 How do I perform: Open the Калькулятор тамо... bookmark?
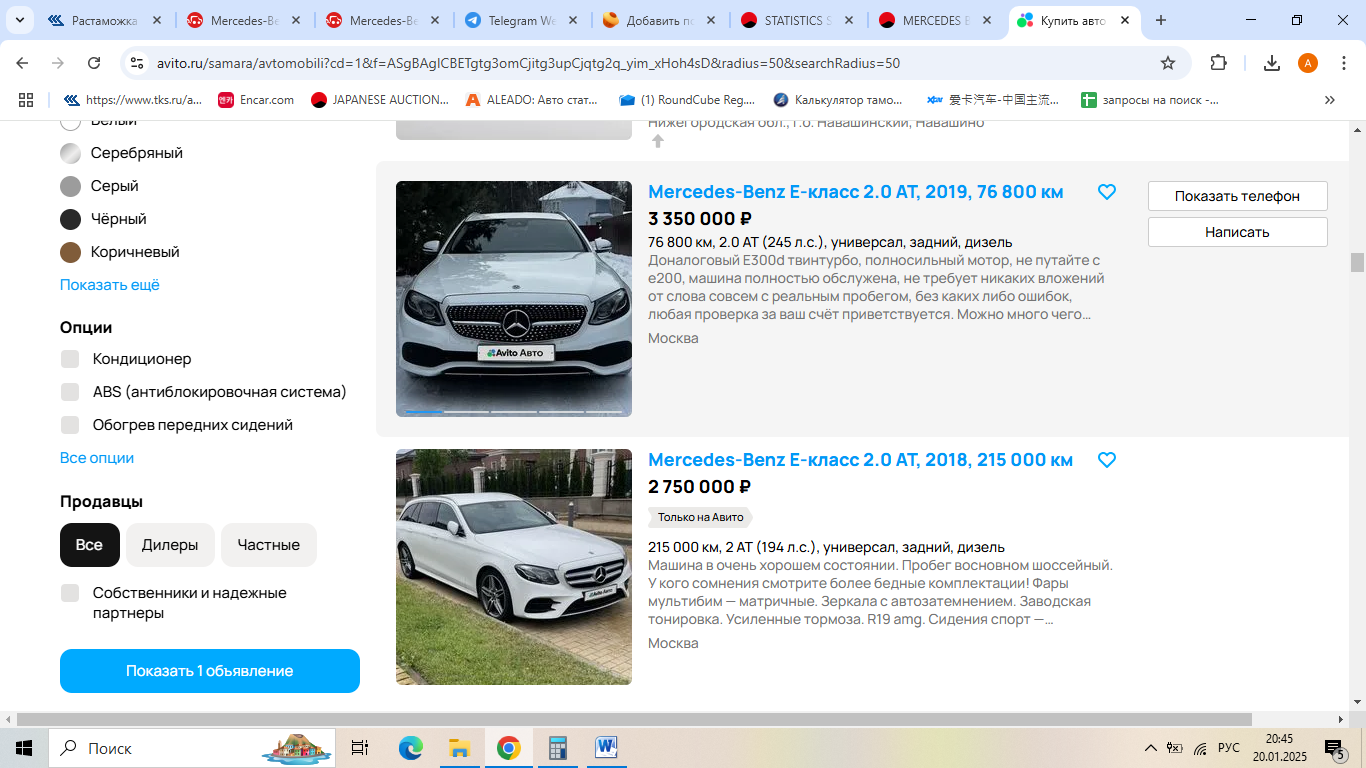pos(838,100)
